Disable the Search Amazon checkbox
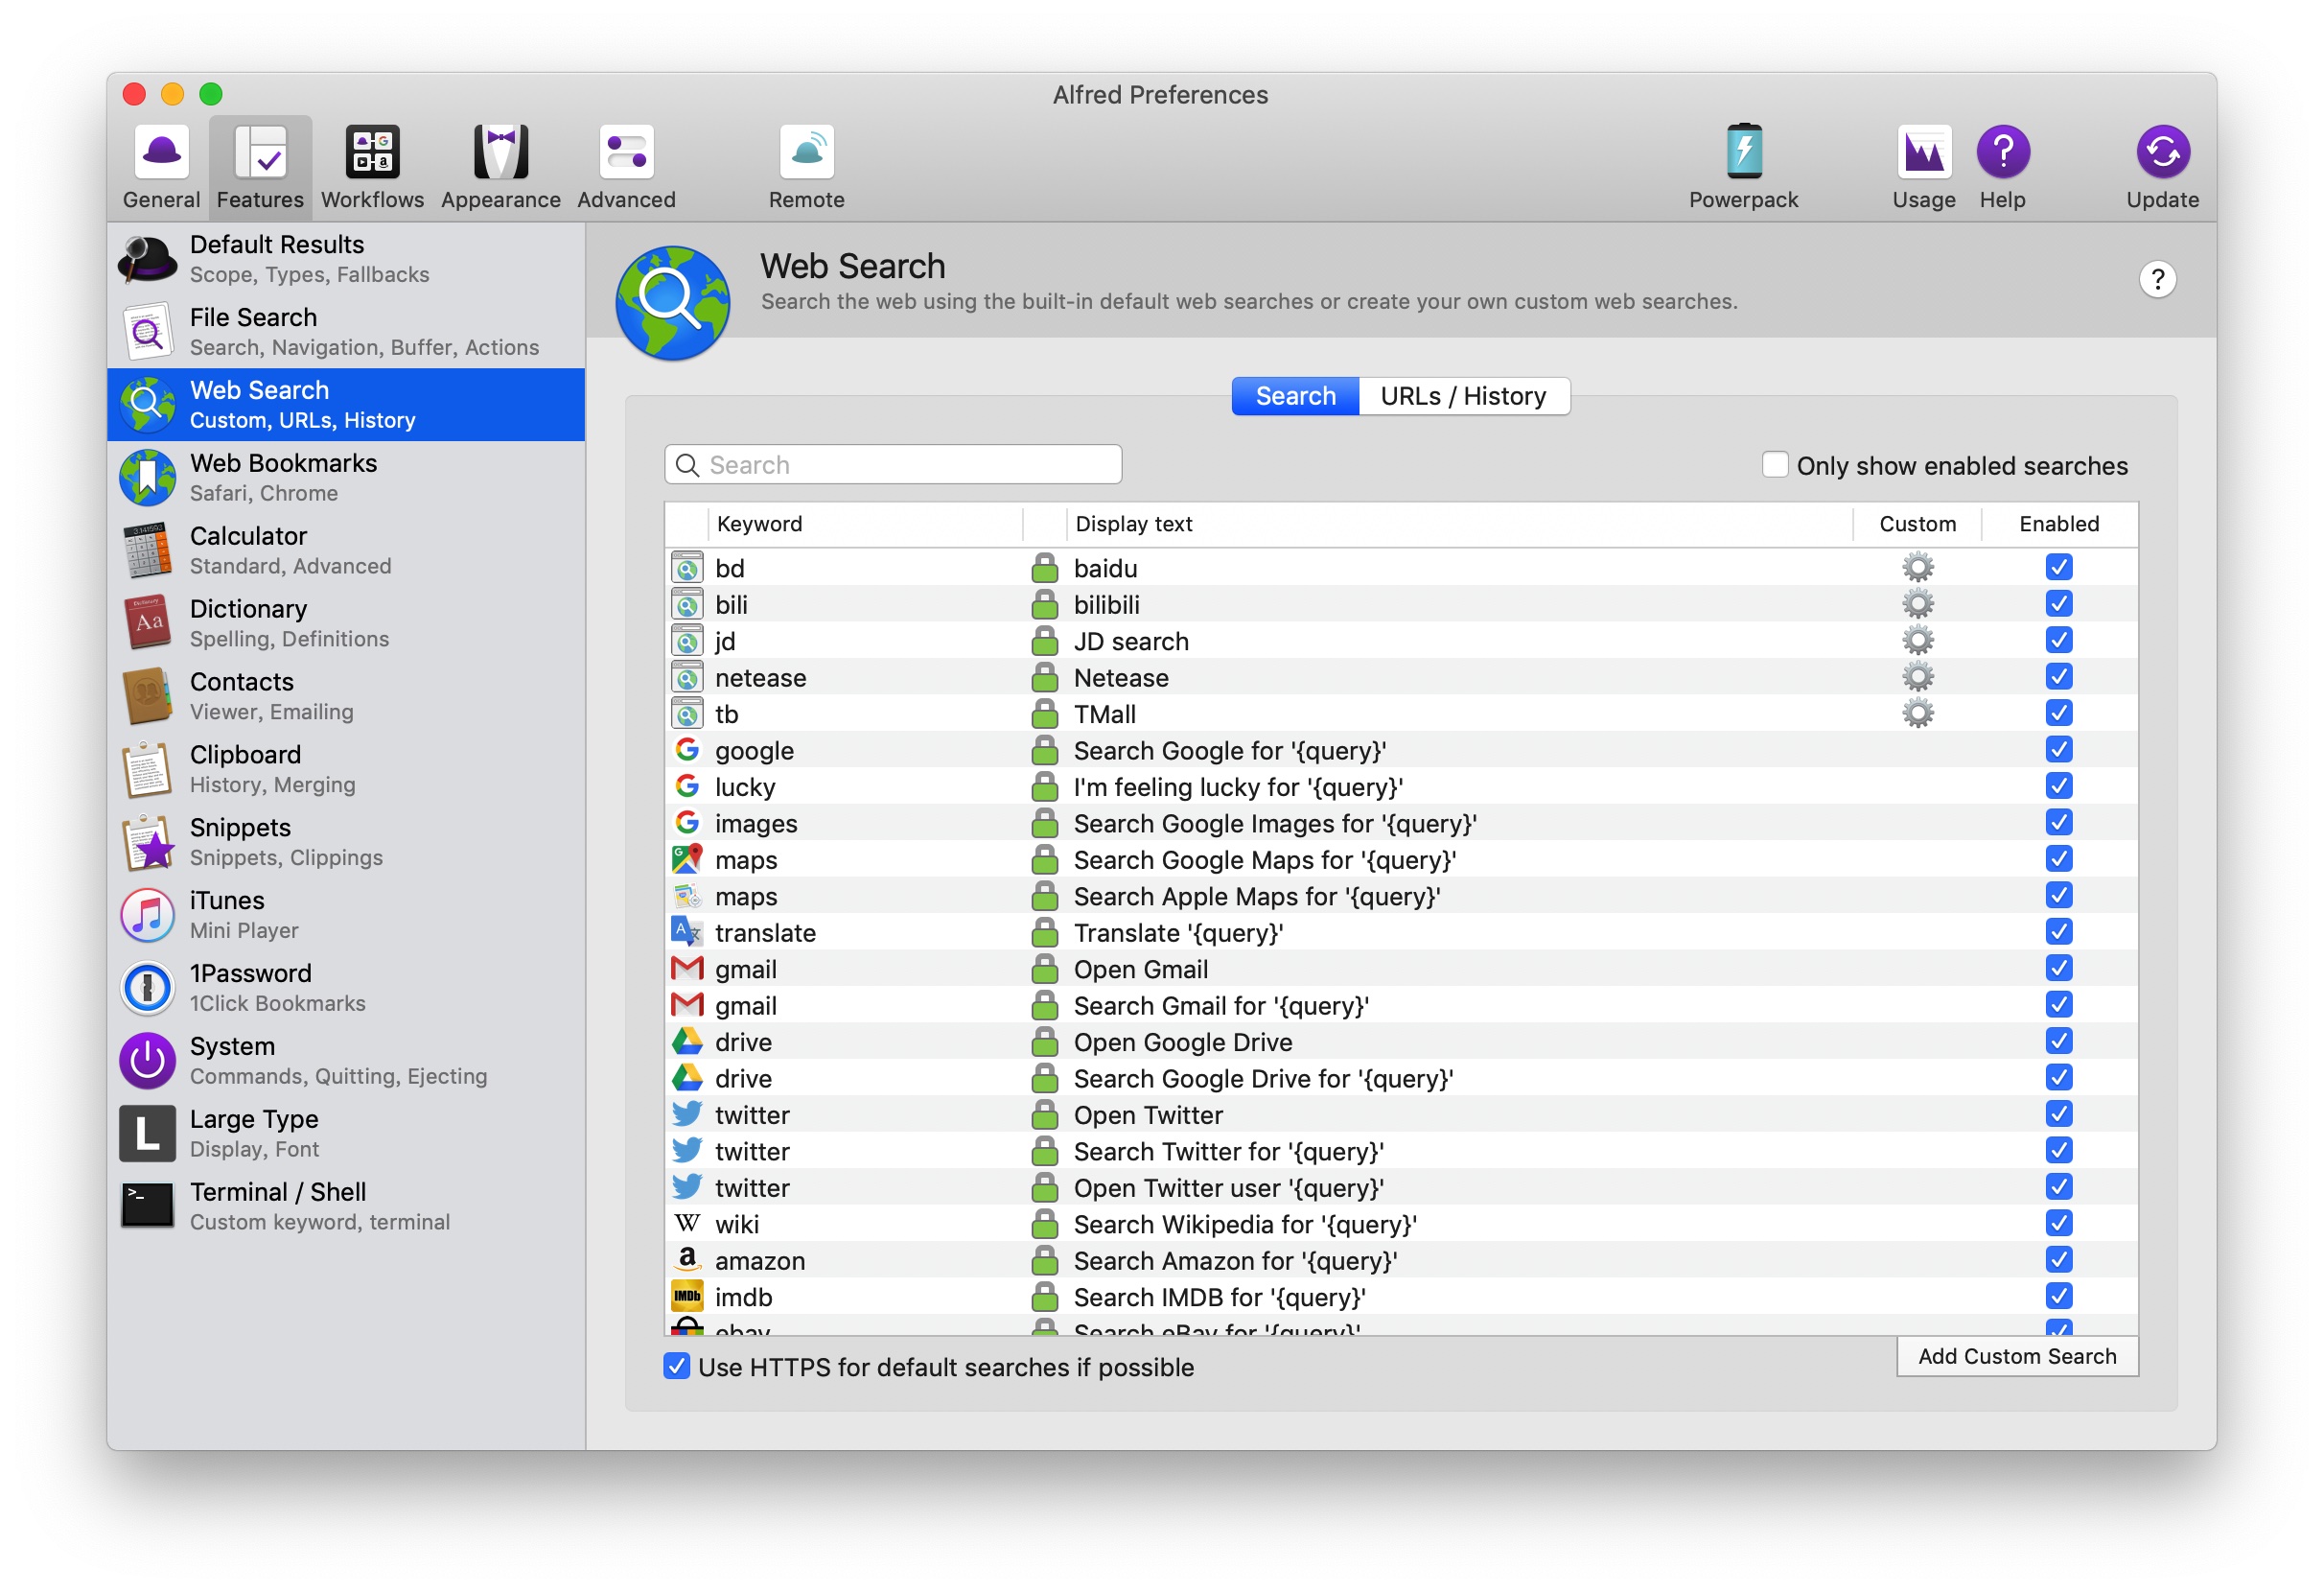Screen dimensions: 2324x1592 [x=2058, y=1260]
